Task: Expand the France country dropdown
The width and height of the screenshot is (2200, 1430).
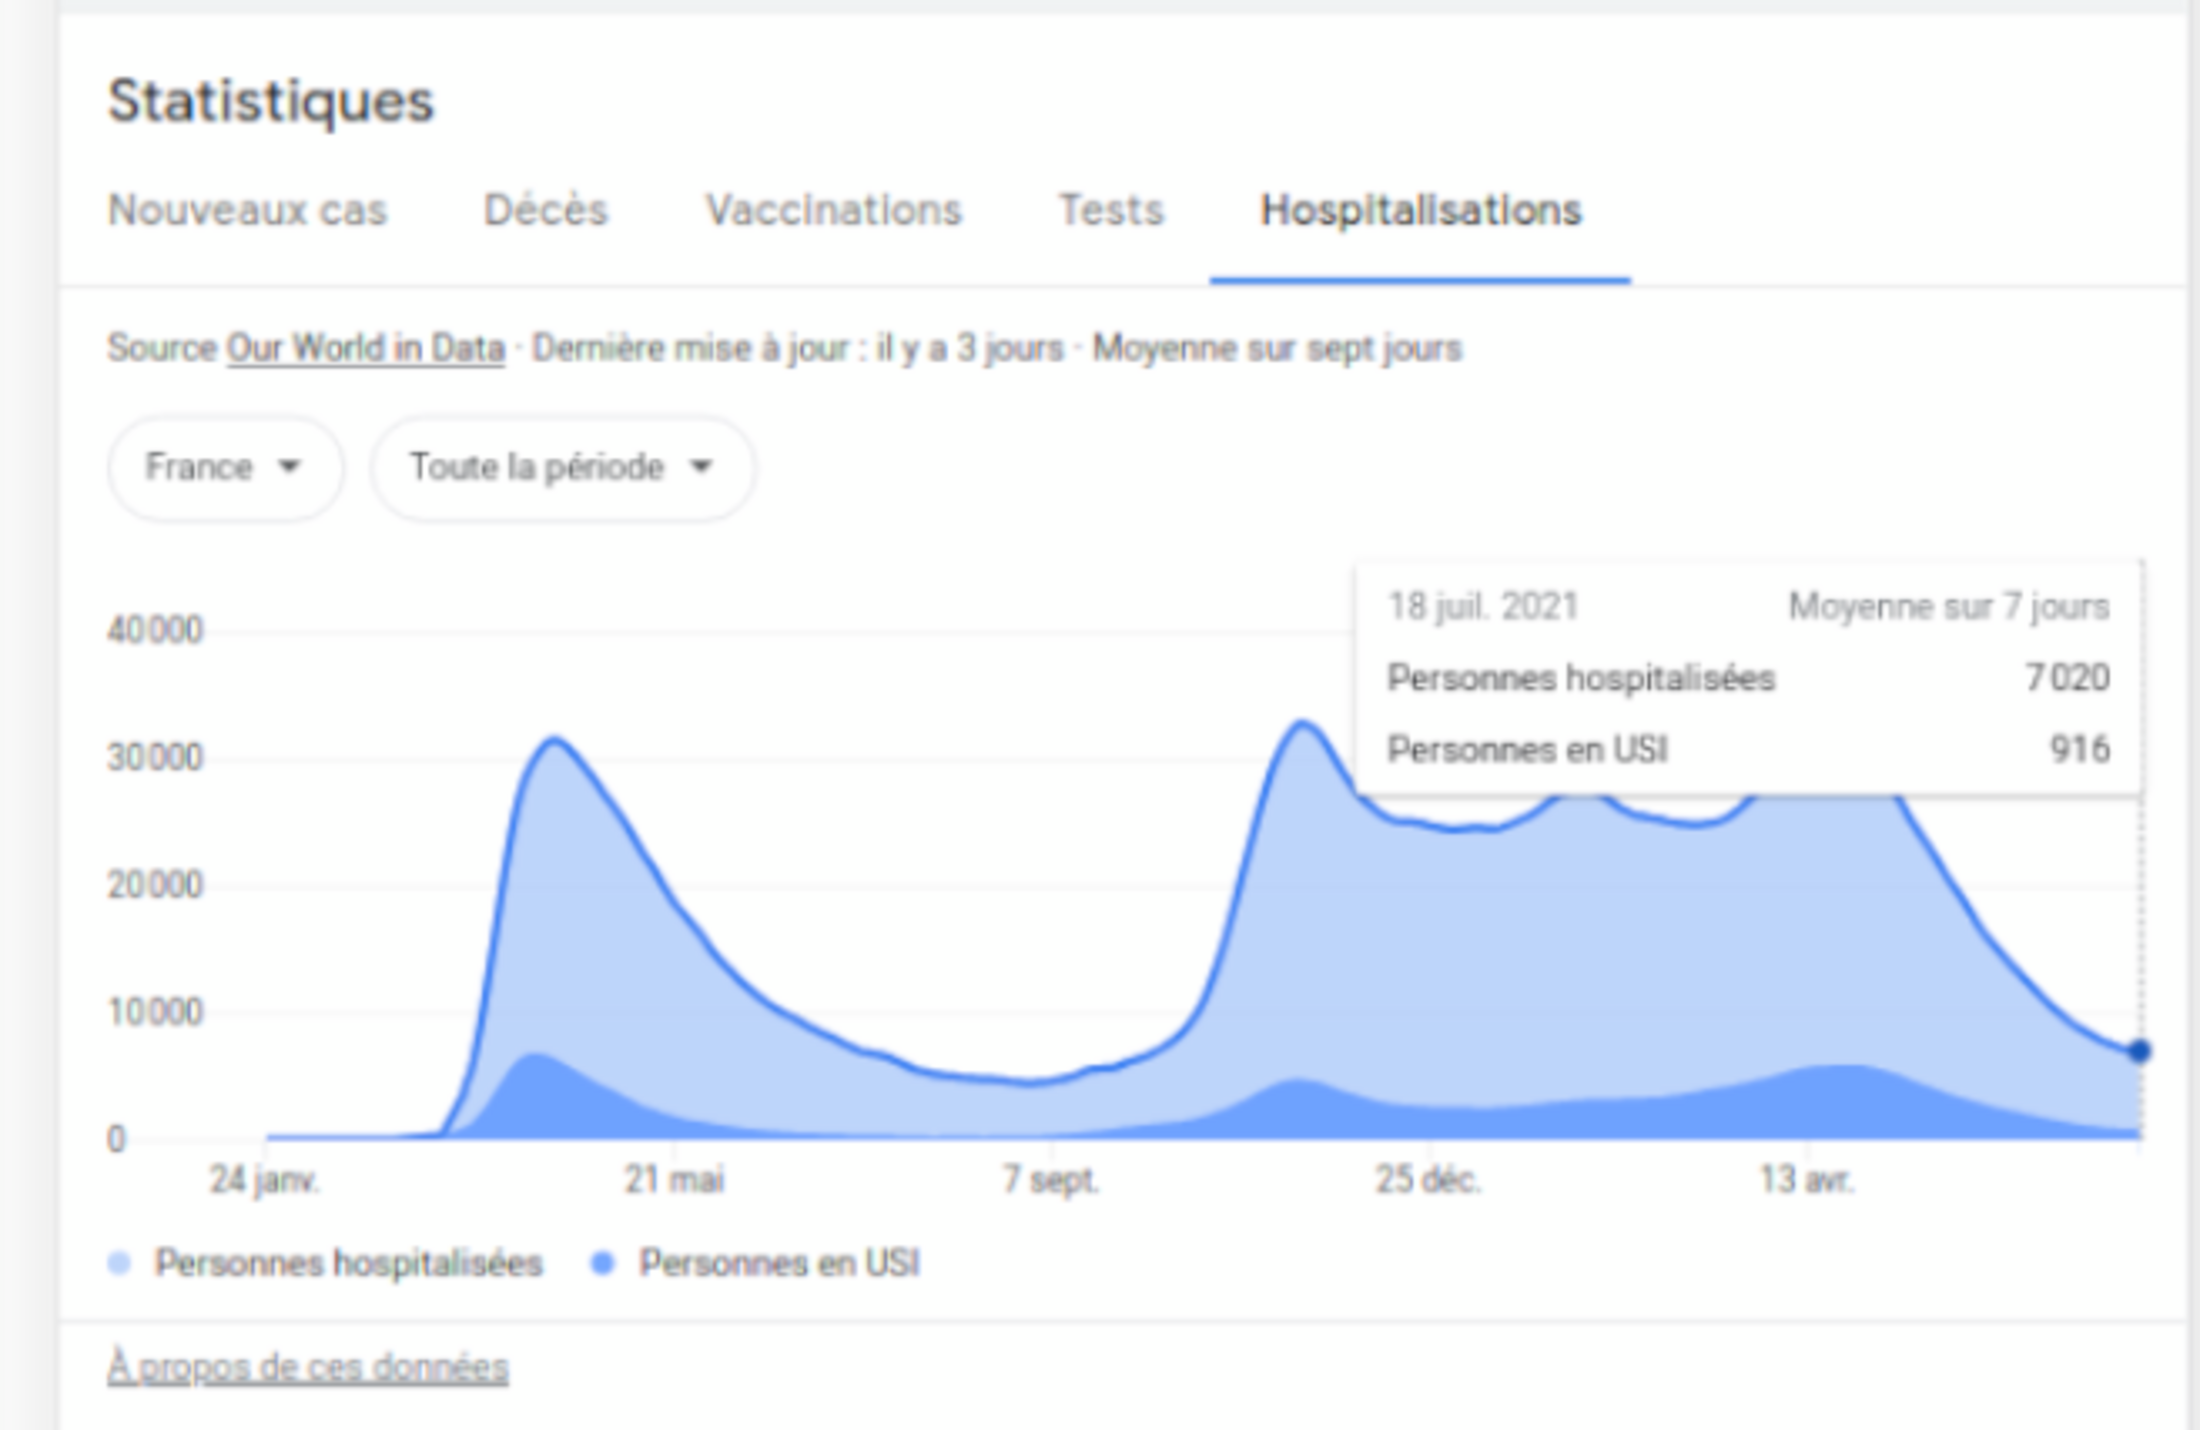Action: (223, 467)
